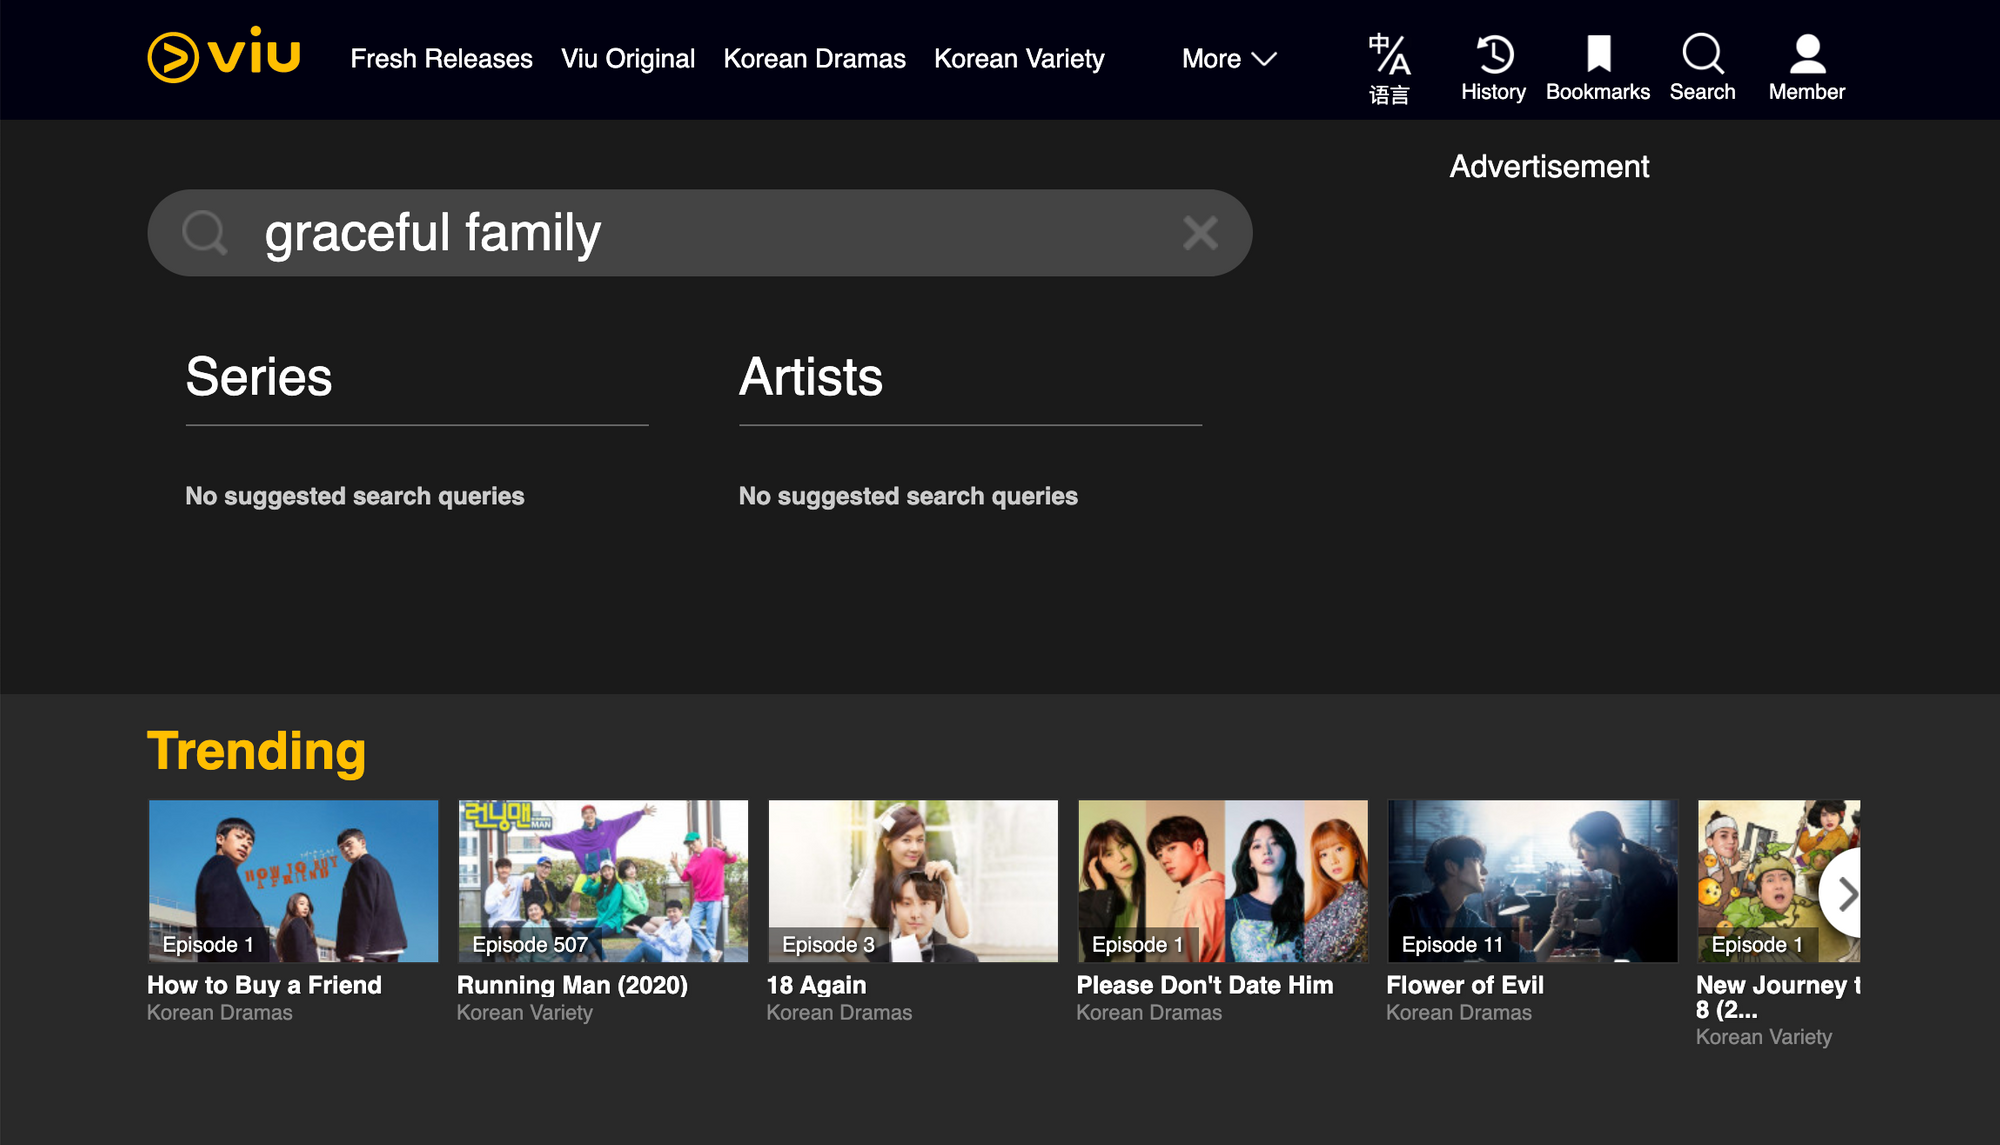Viewport: 2000px width, 1145px height.
Task: Click the Viu logo
Action: pos(224,55)
